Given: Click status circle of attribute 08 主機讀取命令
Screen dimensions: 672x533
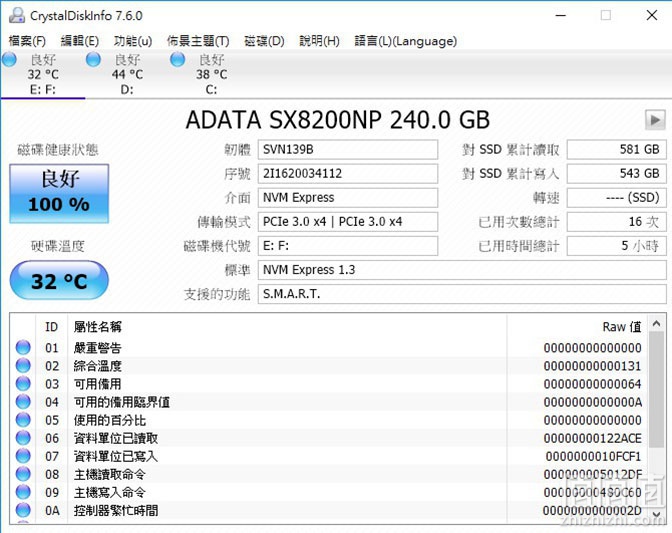Looking at the screenshot, I should (23, 474).
